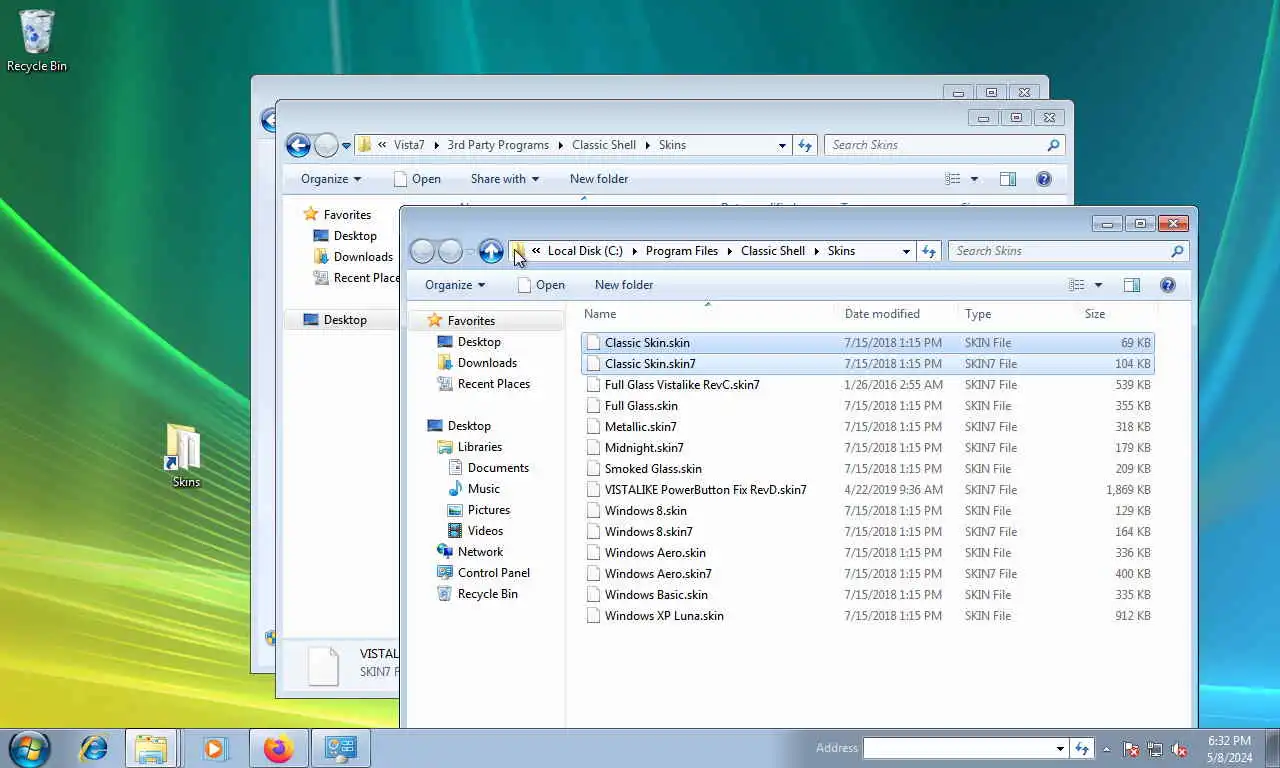Select Downloads in front window Favorites
This screenshot has height=768, width=1280.
click(487, 363)
